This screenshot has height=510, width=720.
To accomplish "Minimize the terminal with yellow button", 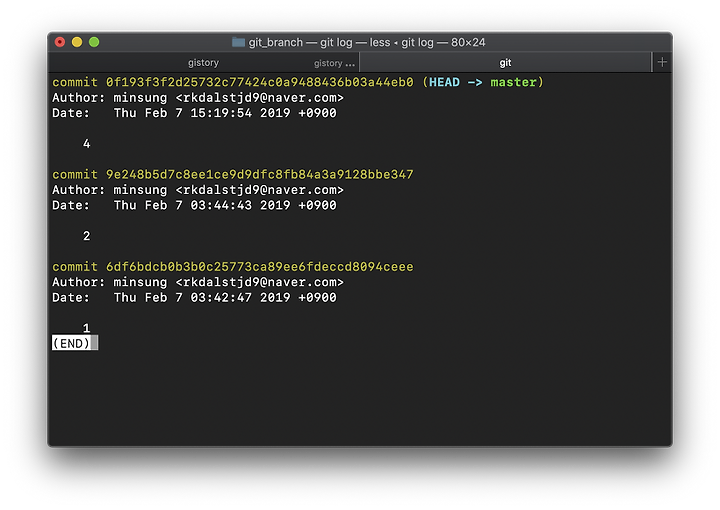I will pyautogui.click(x=77, y=42).
